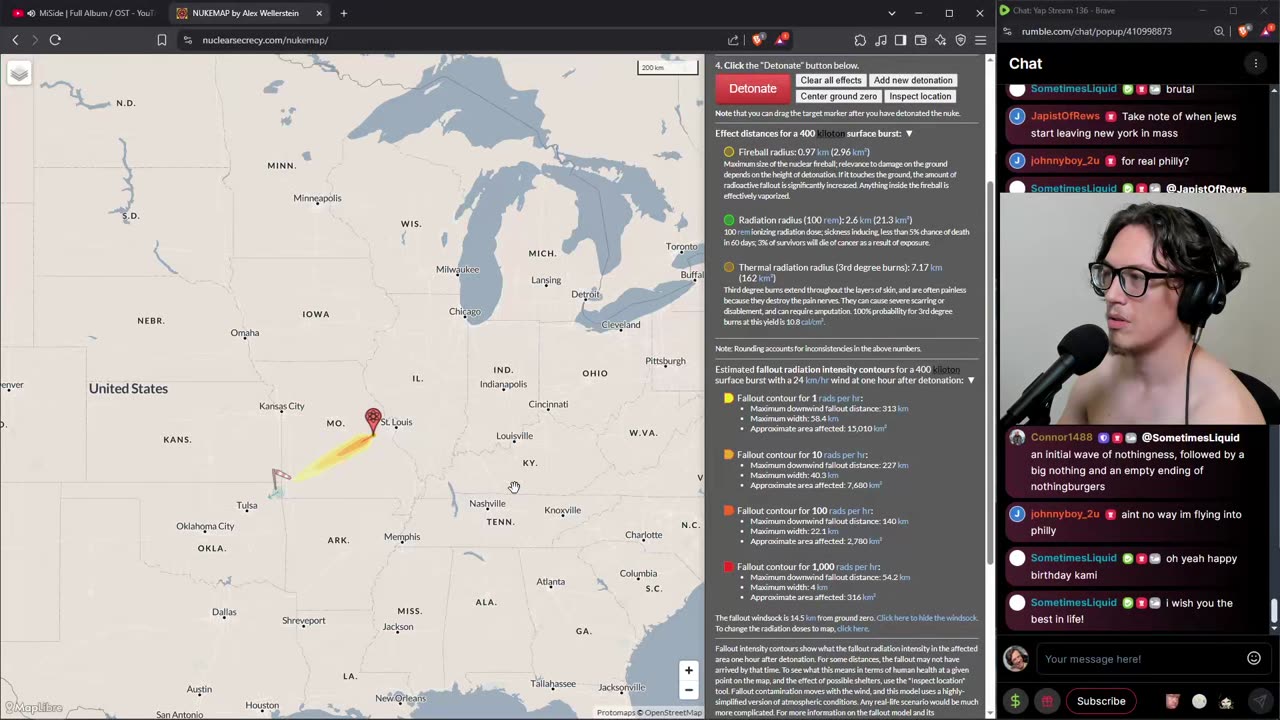Click OpenStreetMap attribution link
1280x720 pixels.
[673, 713]
